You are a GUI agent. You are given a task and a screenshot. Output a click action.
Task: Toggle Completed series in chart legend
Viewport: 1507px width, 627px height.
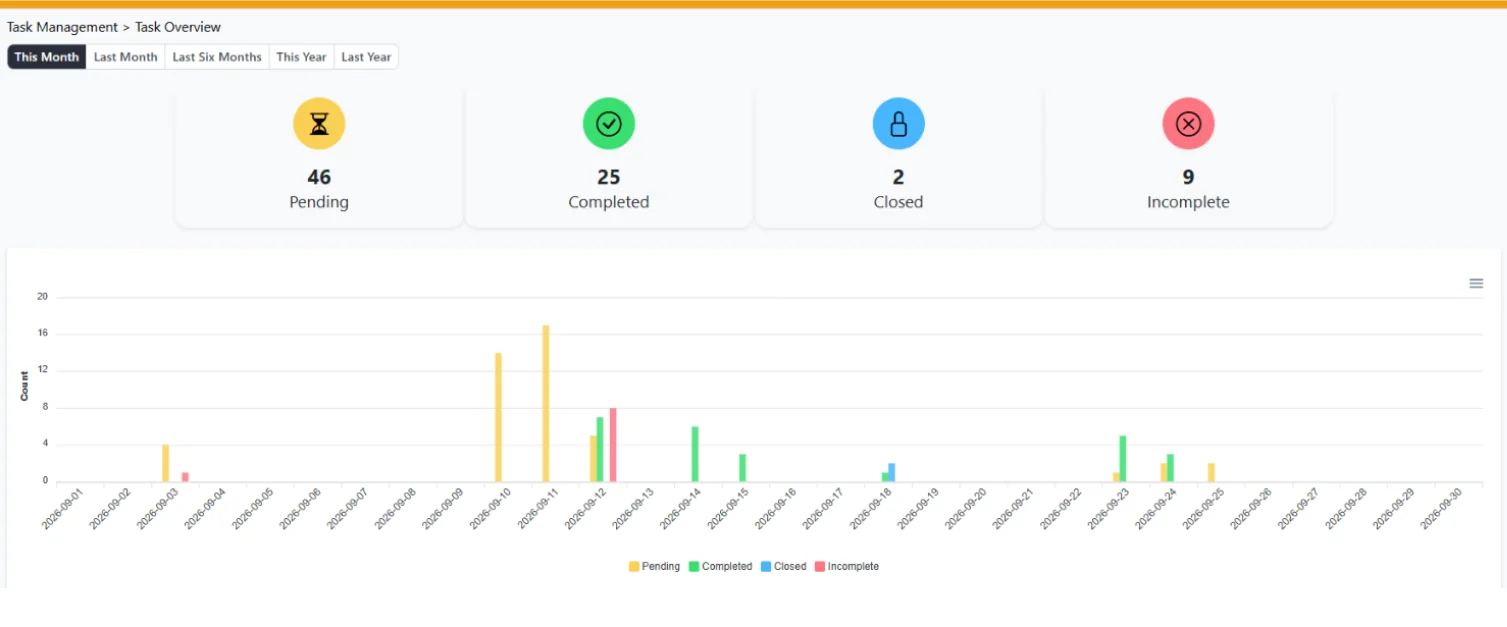[x=720, y=566]
